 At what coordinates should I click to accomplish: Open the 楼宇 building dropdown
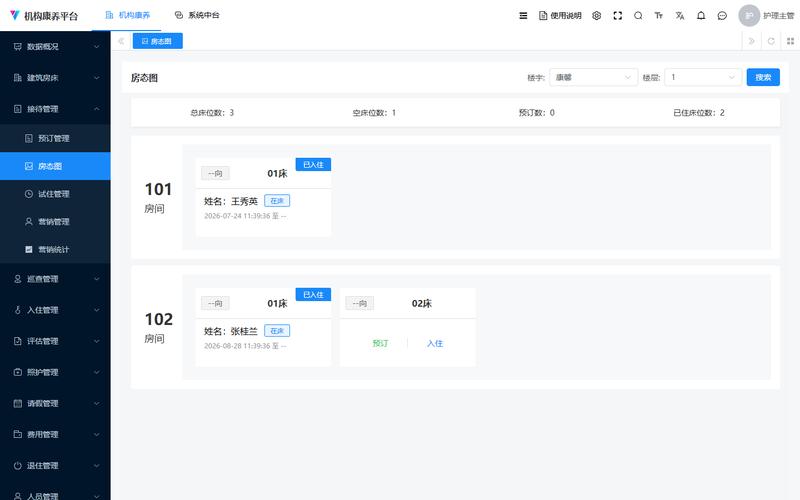point(593,78)
